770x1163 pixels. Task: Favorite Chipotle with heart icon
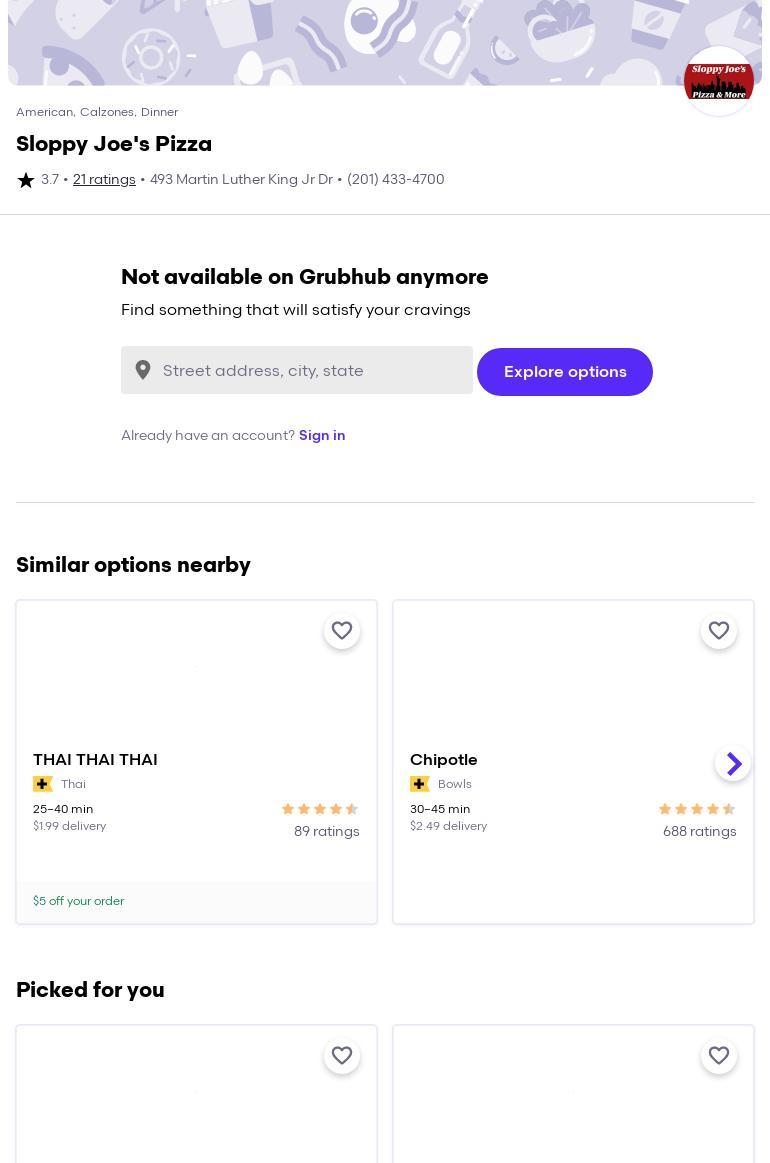(719, 631)
